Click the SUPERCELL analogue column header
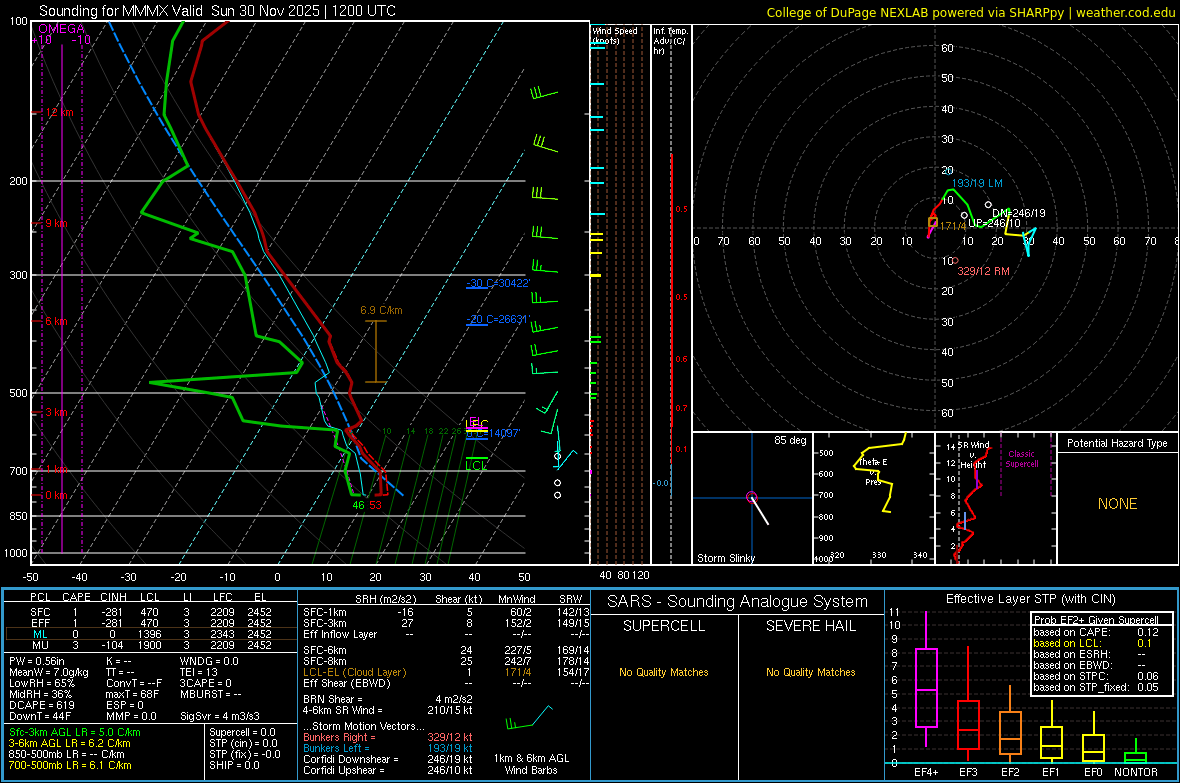Screen dimensions: 1180x783 pyautogui.click(x=664, y=626)
